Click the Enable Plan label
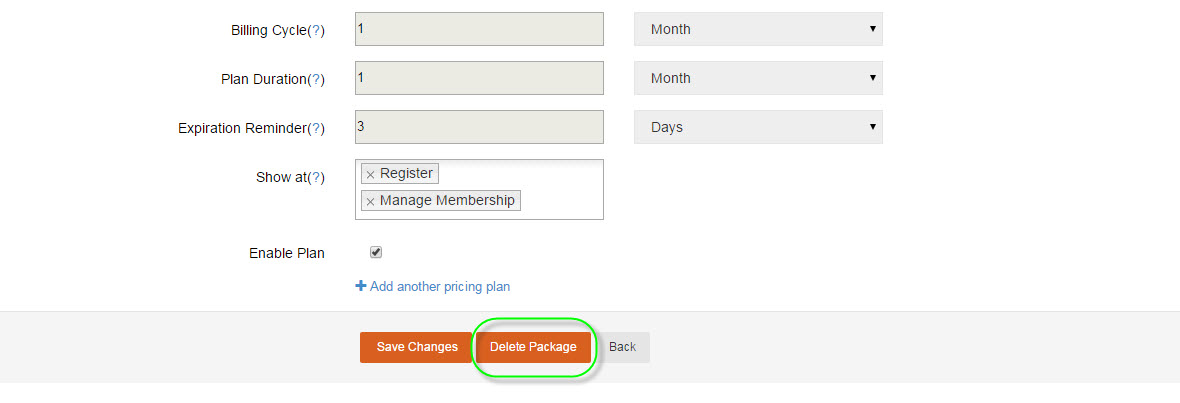The image size is (1180, 403). (x=287, y=254)
